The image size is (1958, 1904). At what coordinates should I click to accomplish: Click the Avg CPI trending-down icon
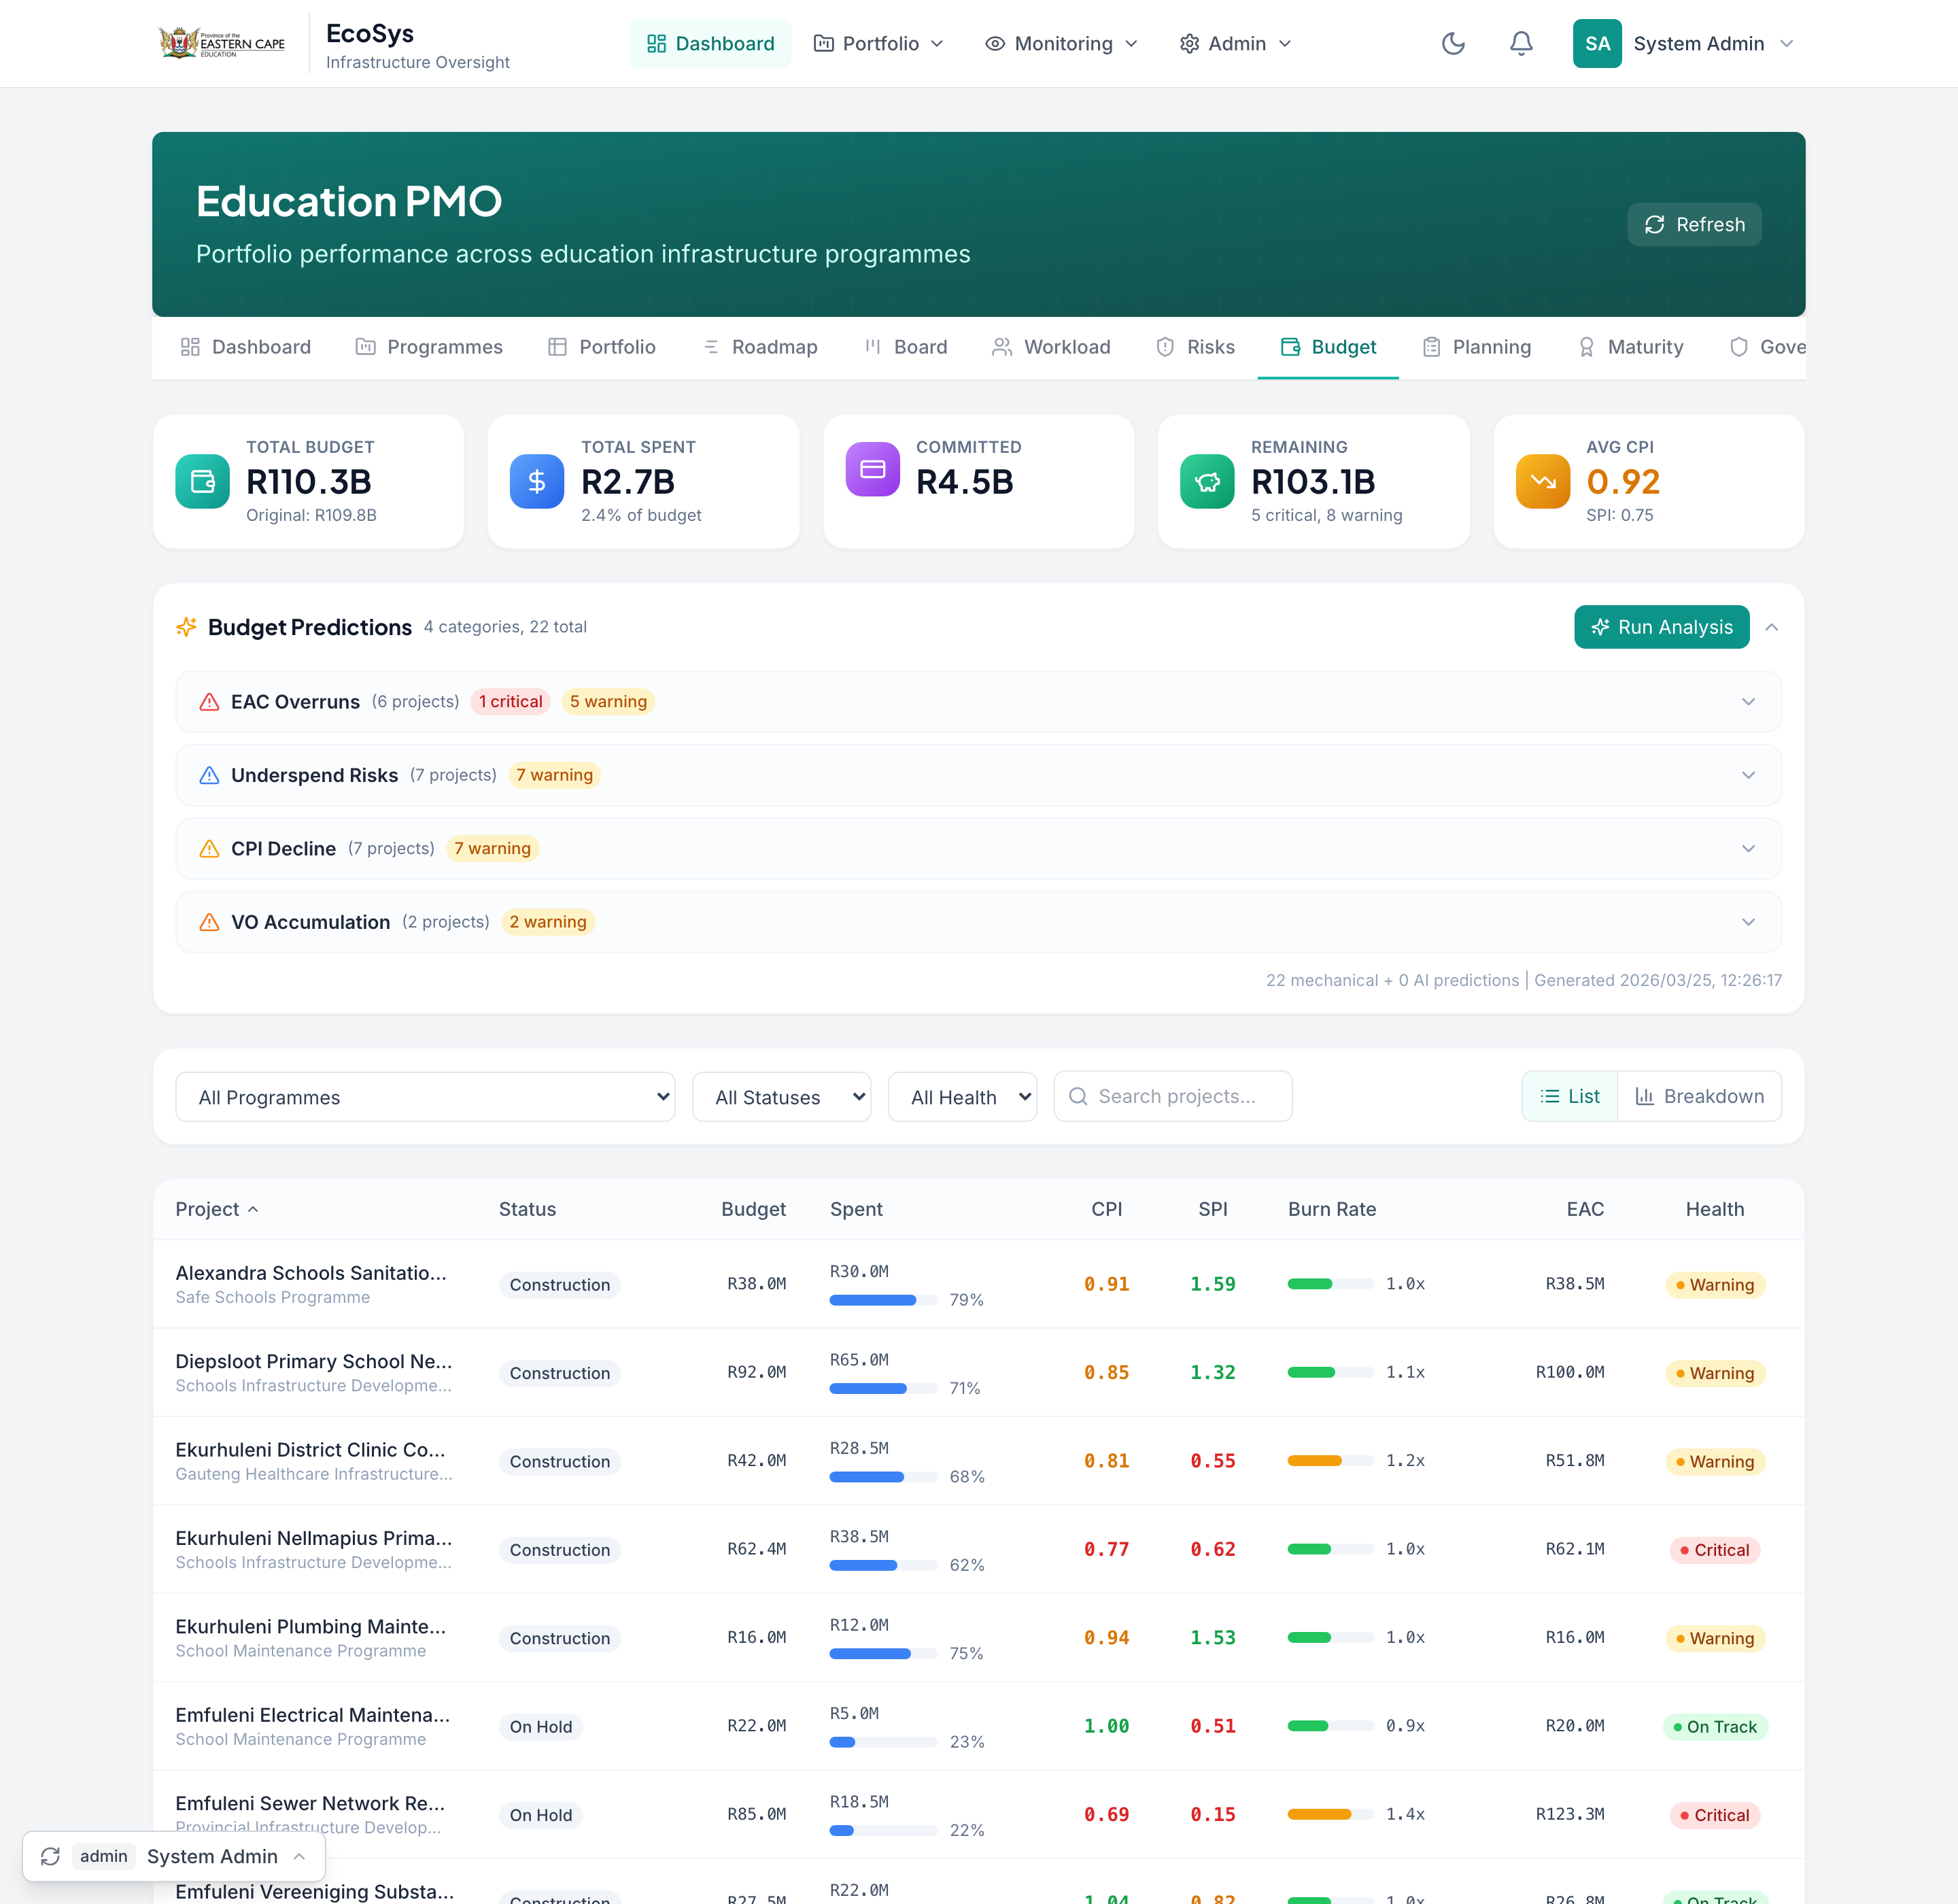[x=1542, y=481]
